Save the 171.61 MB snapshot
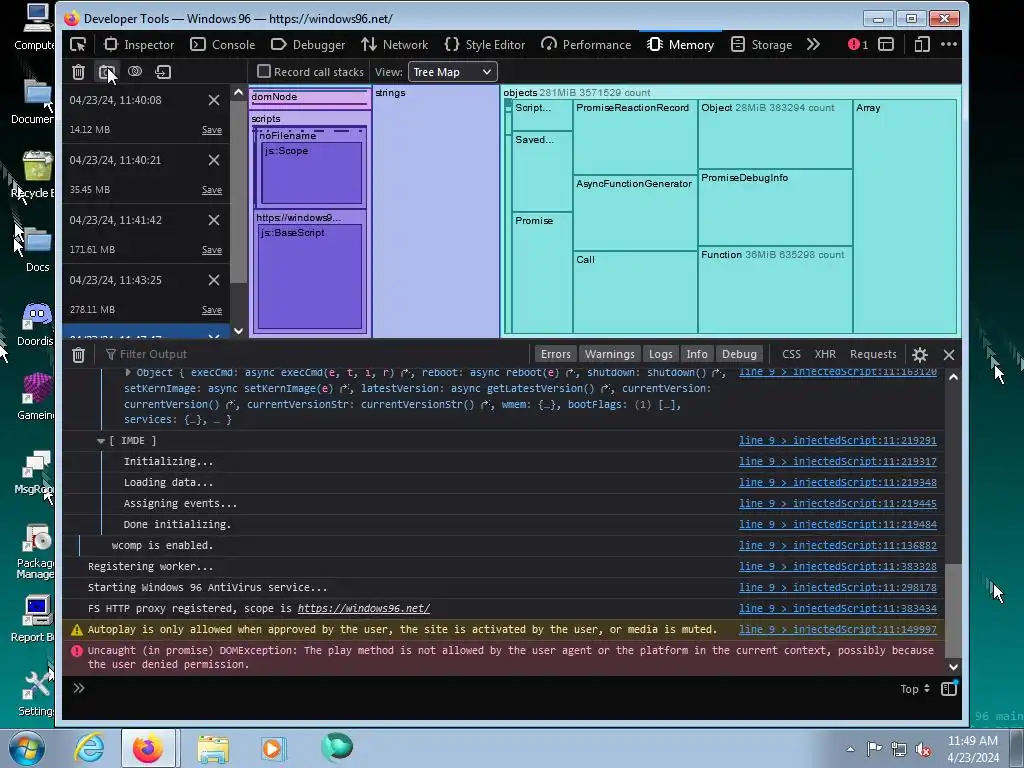The image size is (1024, 768). [212, 250]
